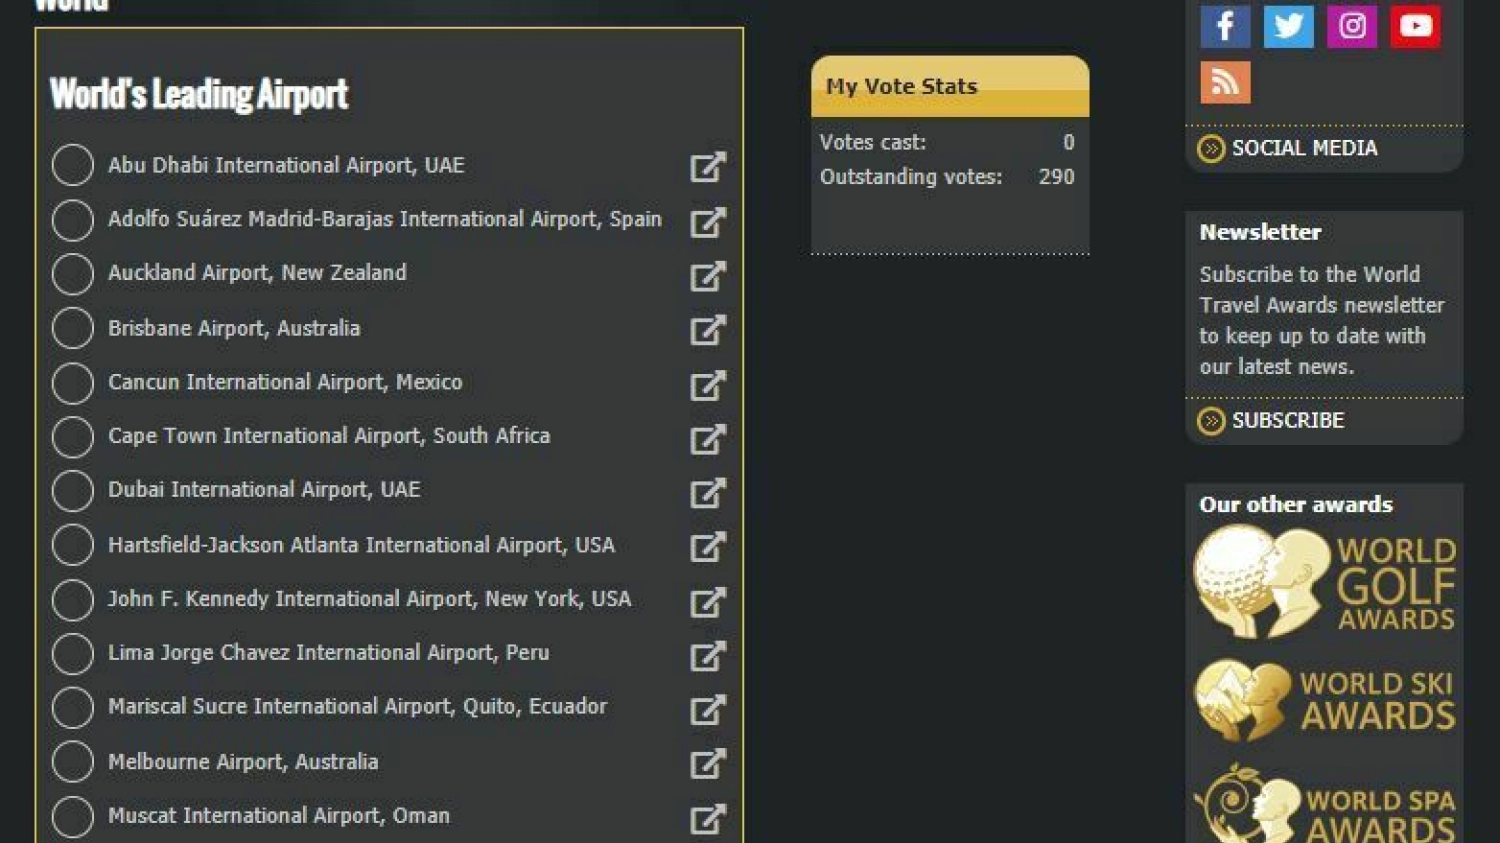Click the Newsletter heading

[x=1260, y=232]
